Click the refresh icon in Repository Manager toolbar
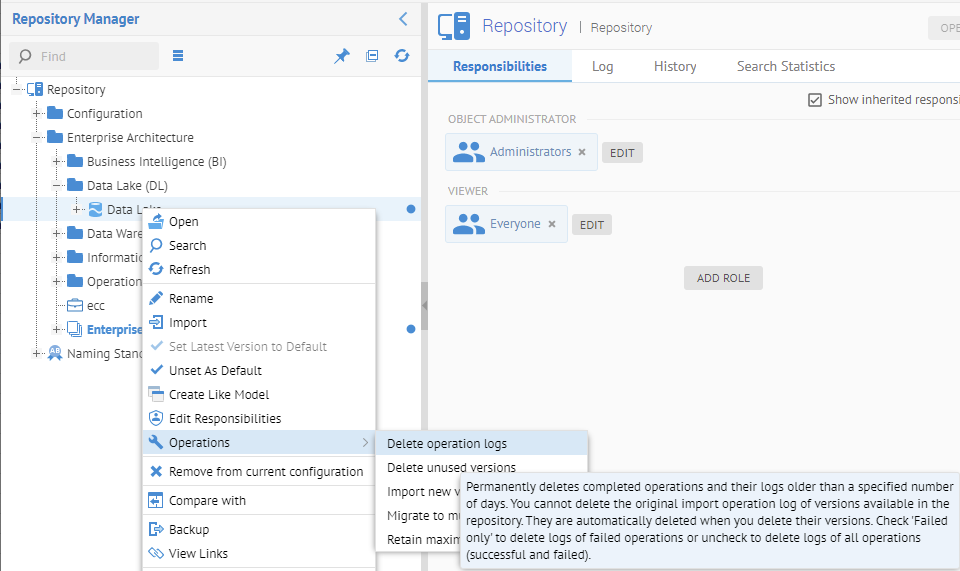Image resolution: width=960 pixels, height=571 pixels. point(402,56)
